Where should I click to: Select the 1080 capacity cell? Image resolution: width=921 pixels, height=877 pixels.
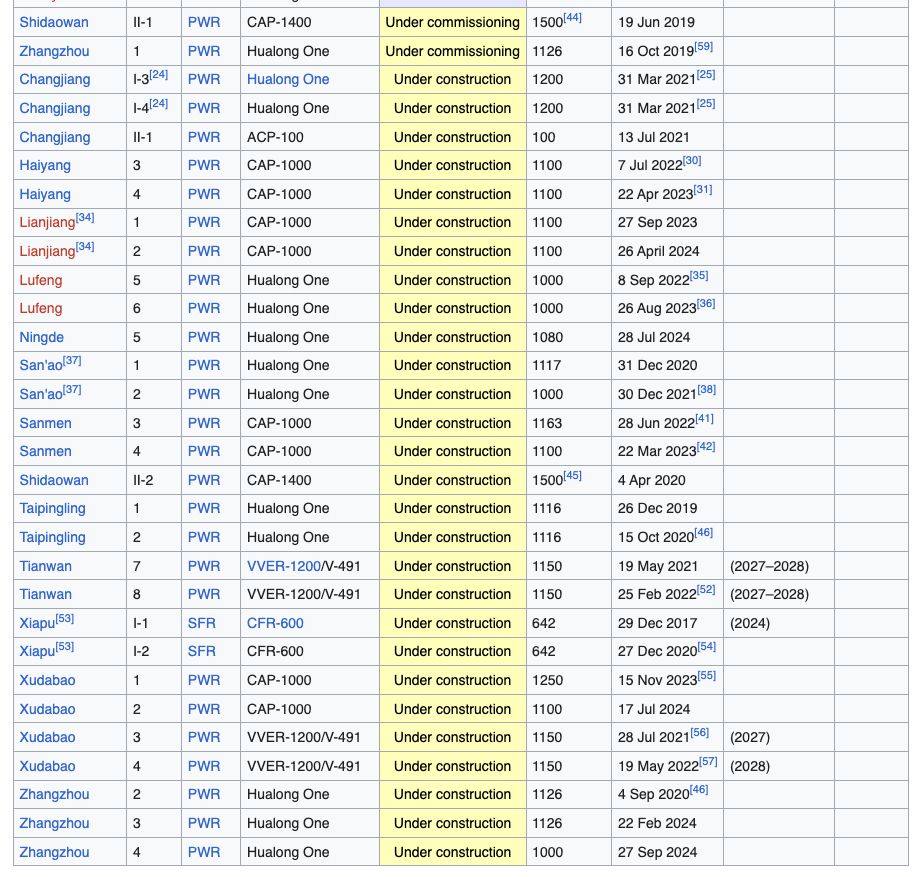coord(569,337)
